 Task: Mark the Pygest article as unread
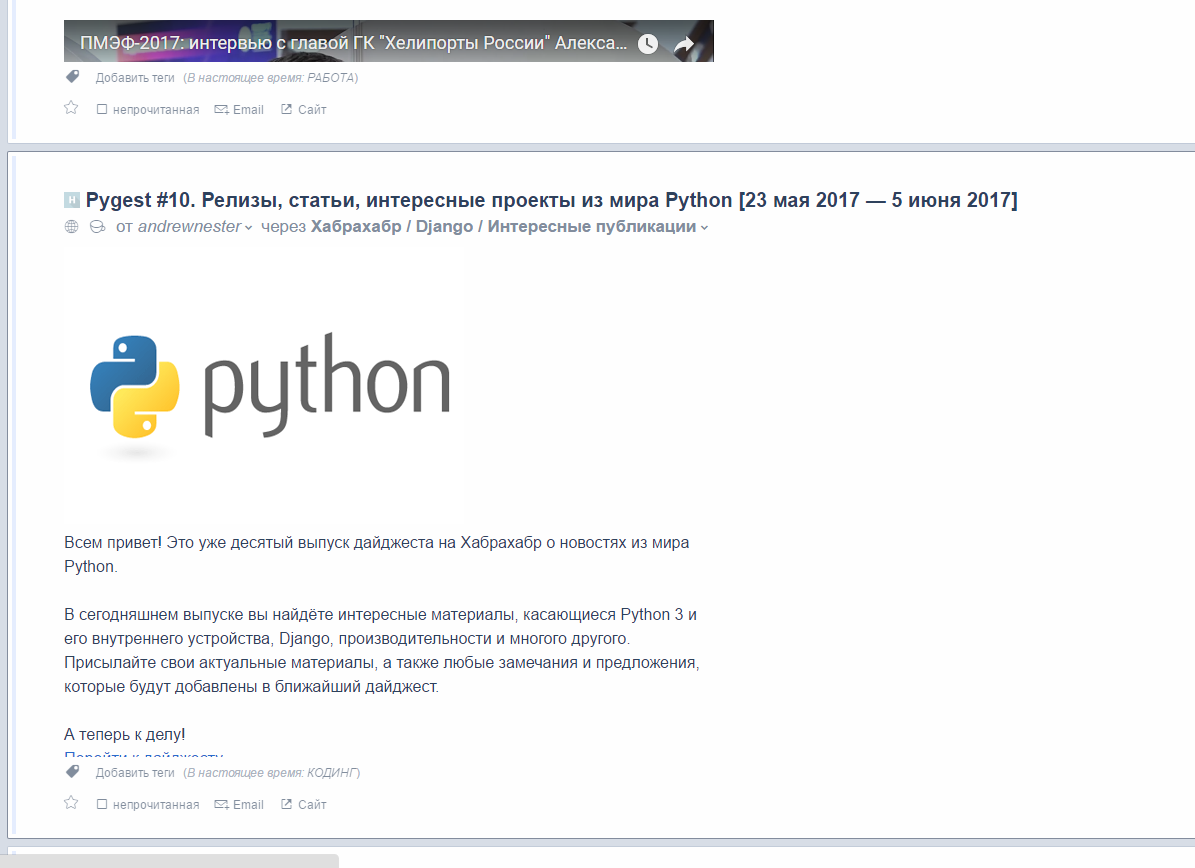148,805
